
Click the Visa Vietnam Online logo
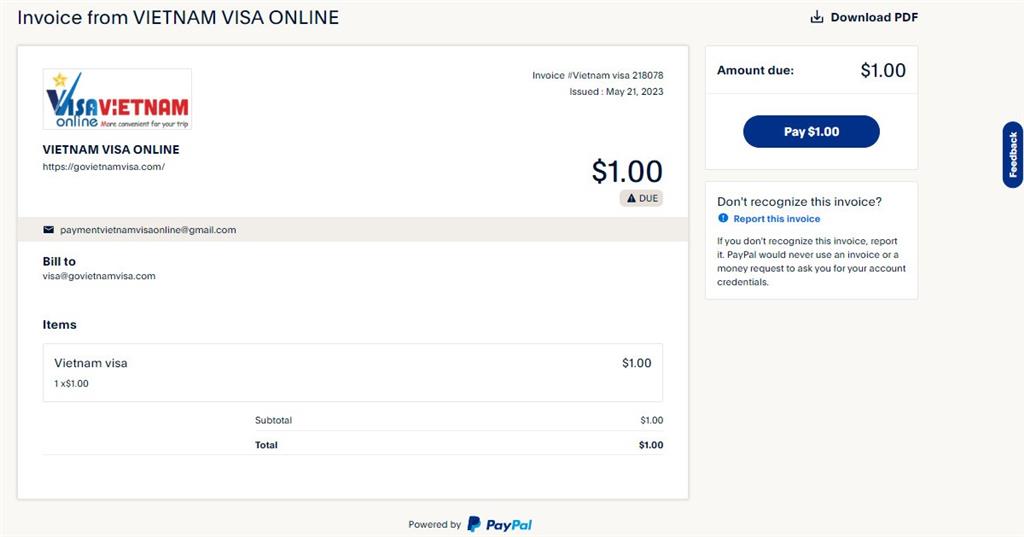118,99
